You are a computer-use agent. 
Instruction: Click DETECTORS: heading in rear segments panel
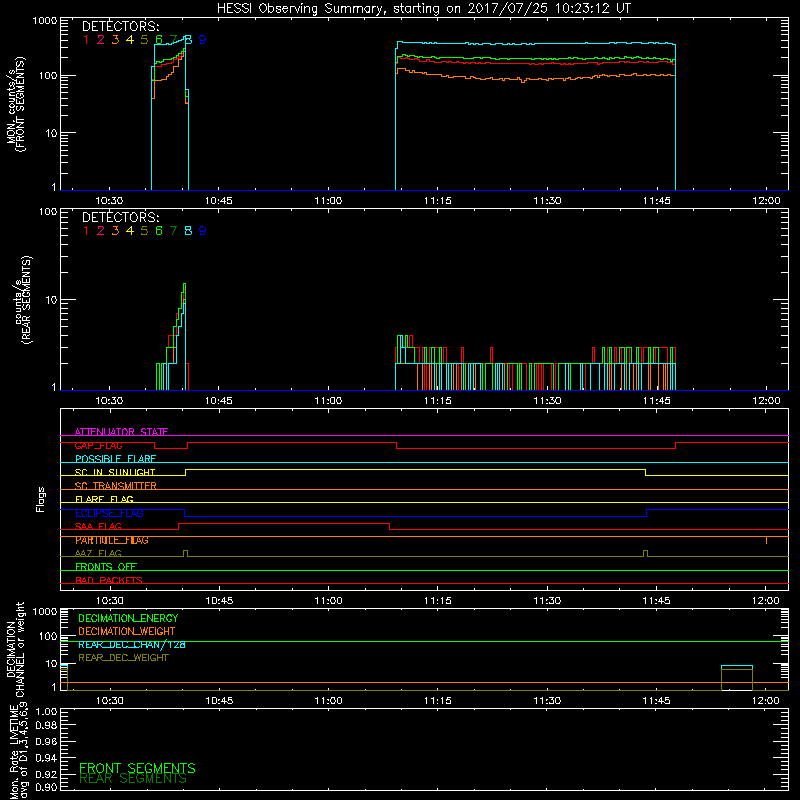[x=120, y=217]
